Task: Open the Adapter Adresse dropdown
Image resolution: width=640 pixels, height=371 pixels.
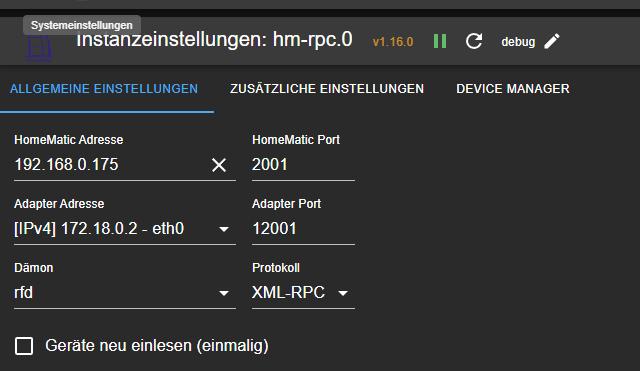Action: [x=125, y=229]
